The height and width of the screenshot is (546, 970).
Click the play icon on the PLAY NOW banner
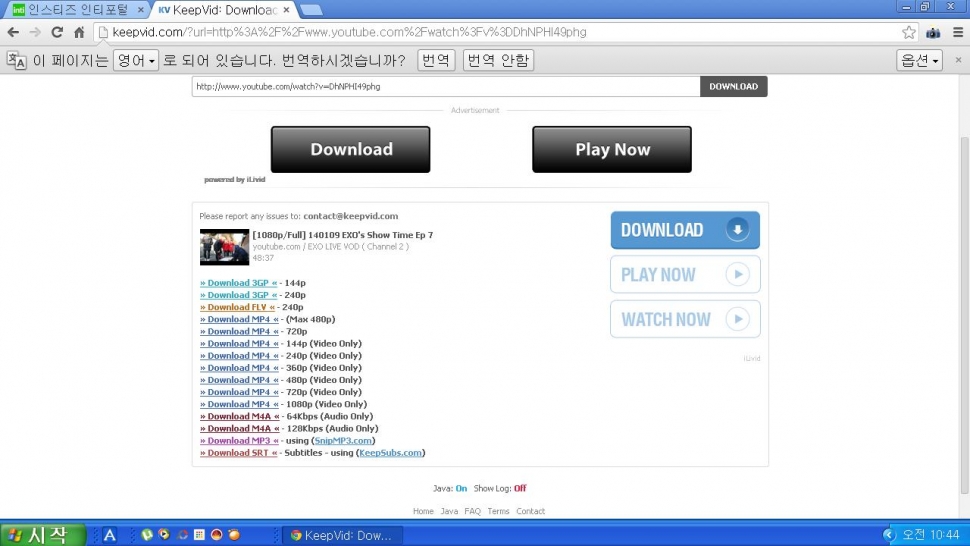[738, 275]
